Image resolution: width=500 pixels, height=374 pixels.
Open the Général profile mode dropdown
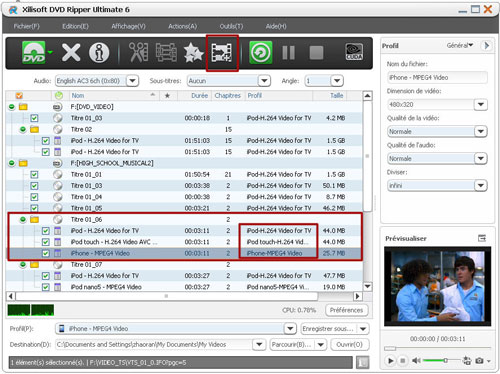pos(460,45)
